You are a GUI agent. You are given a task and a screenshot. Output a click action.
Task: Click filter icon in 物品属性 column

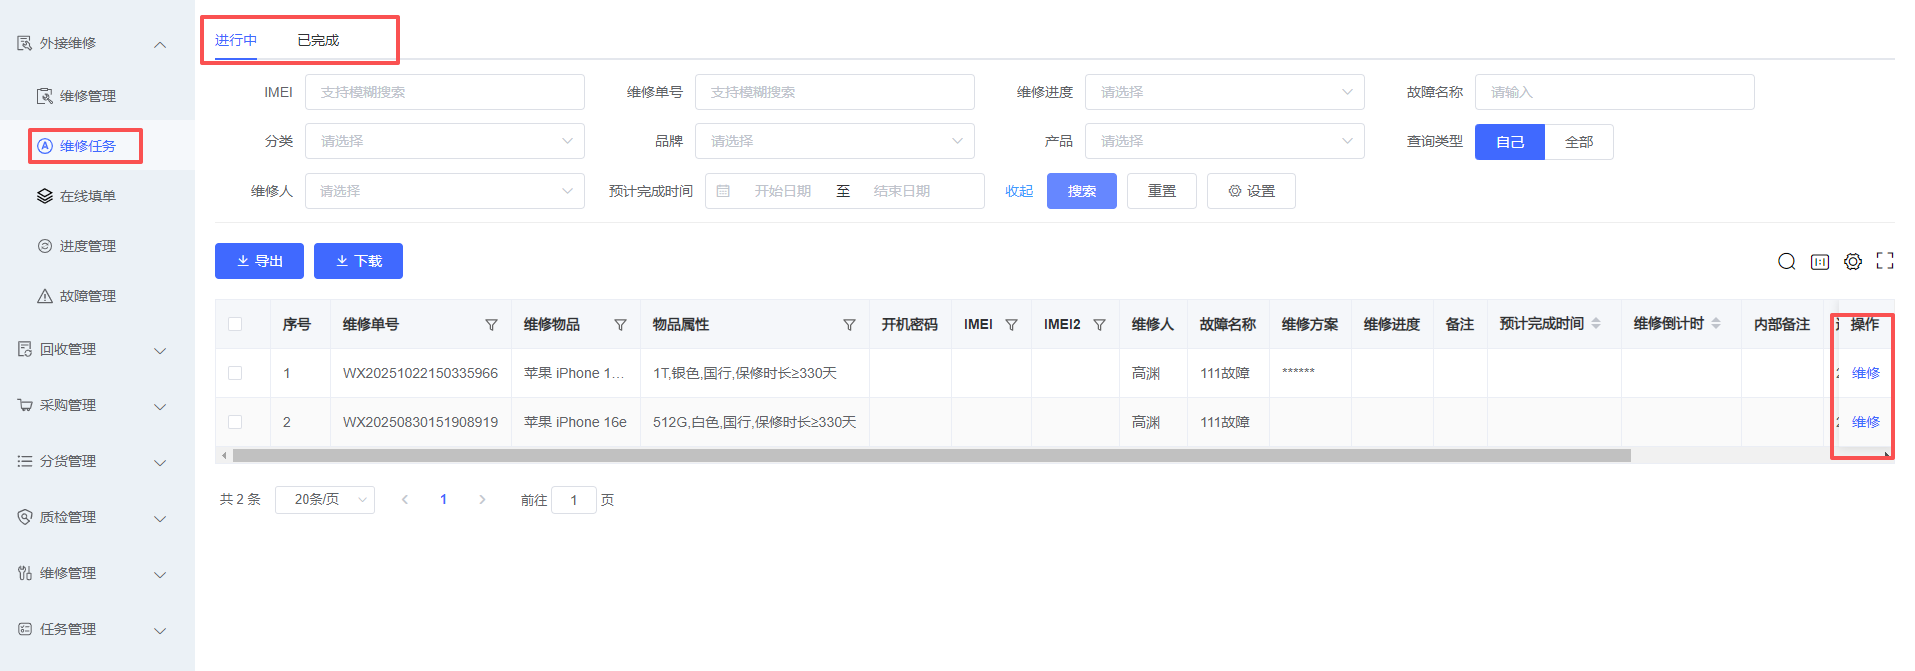coord(849,325)
